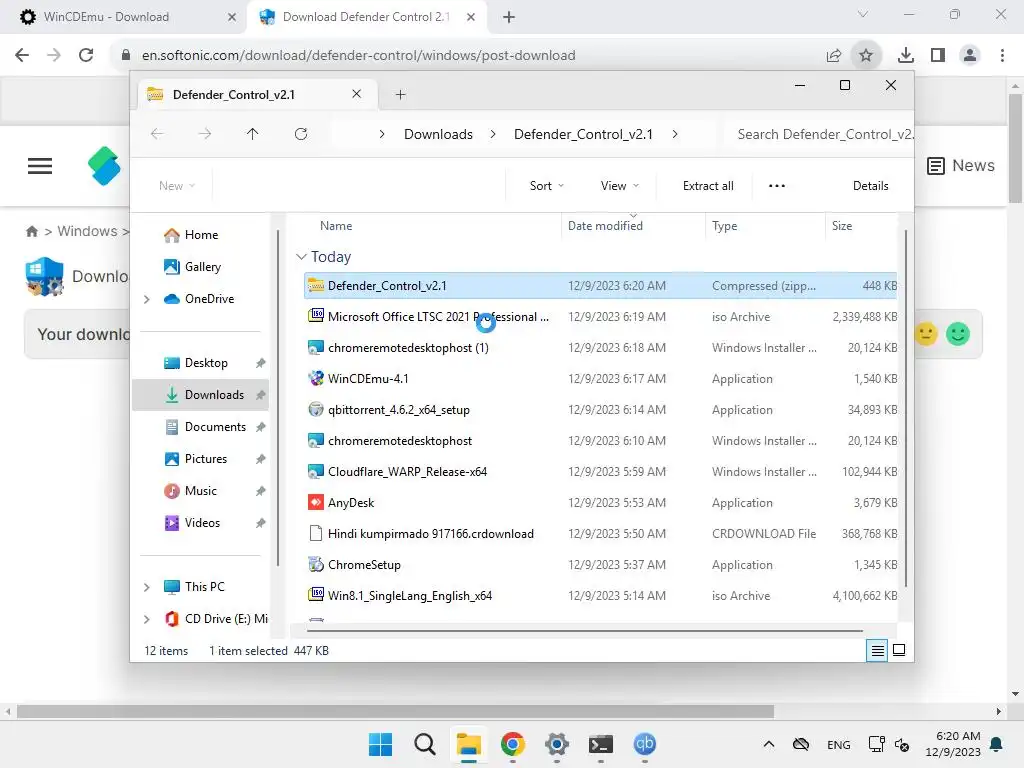This screenshot has width=1024, height=768.
Task: Reload the Softonic page in Chrome
Action: (x=86, y=55)
